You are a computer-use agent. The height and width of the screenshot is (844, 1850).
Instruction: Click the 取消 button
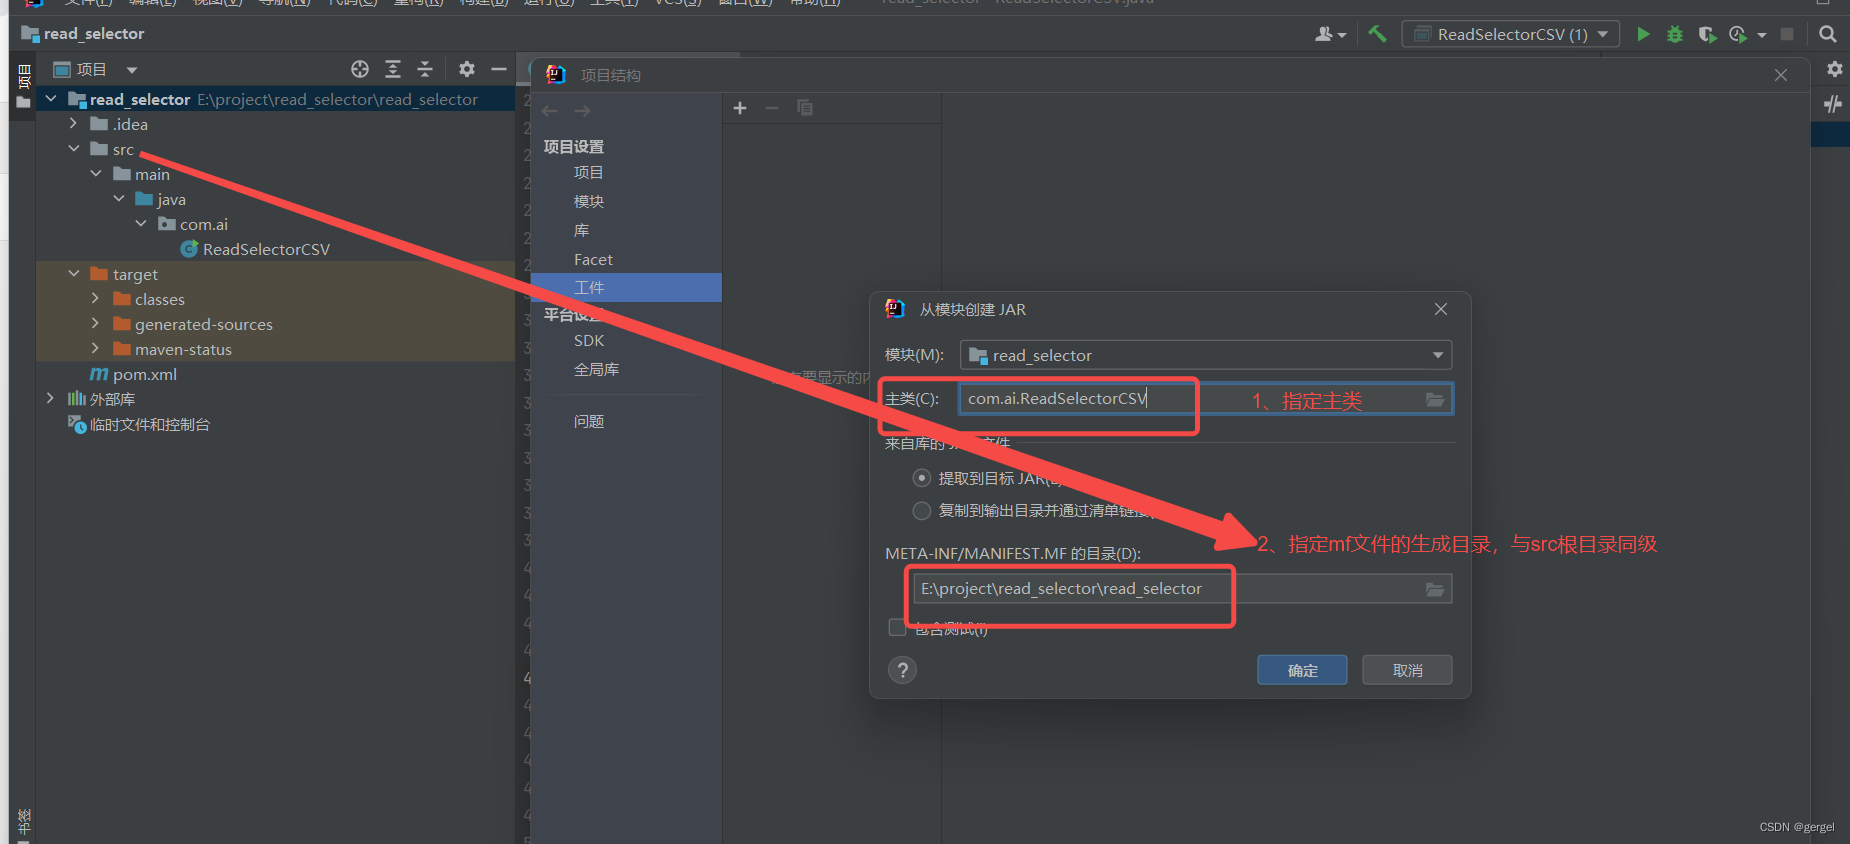click(1407, 670)
